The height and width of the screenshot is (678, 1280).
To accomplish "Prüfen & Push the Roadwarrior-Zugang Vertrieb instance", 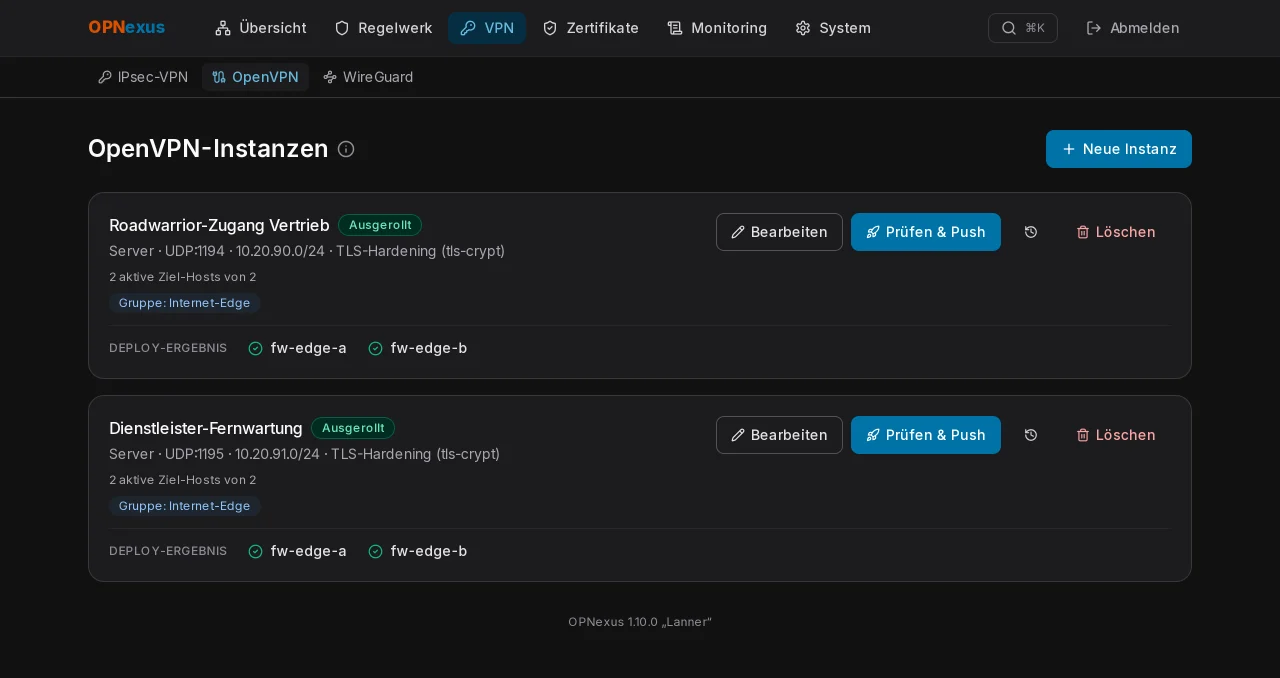I will 926,232.
